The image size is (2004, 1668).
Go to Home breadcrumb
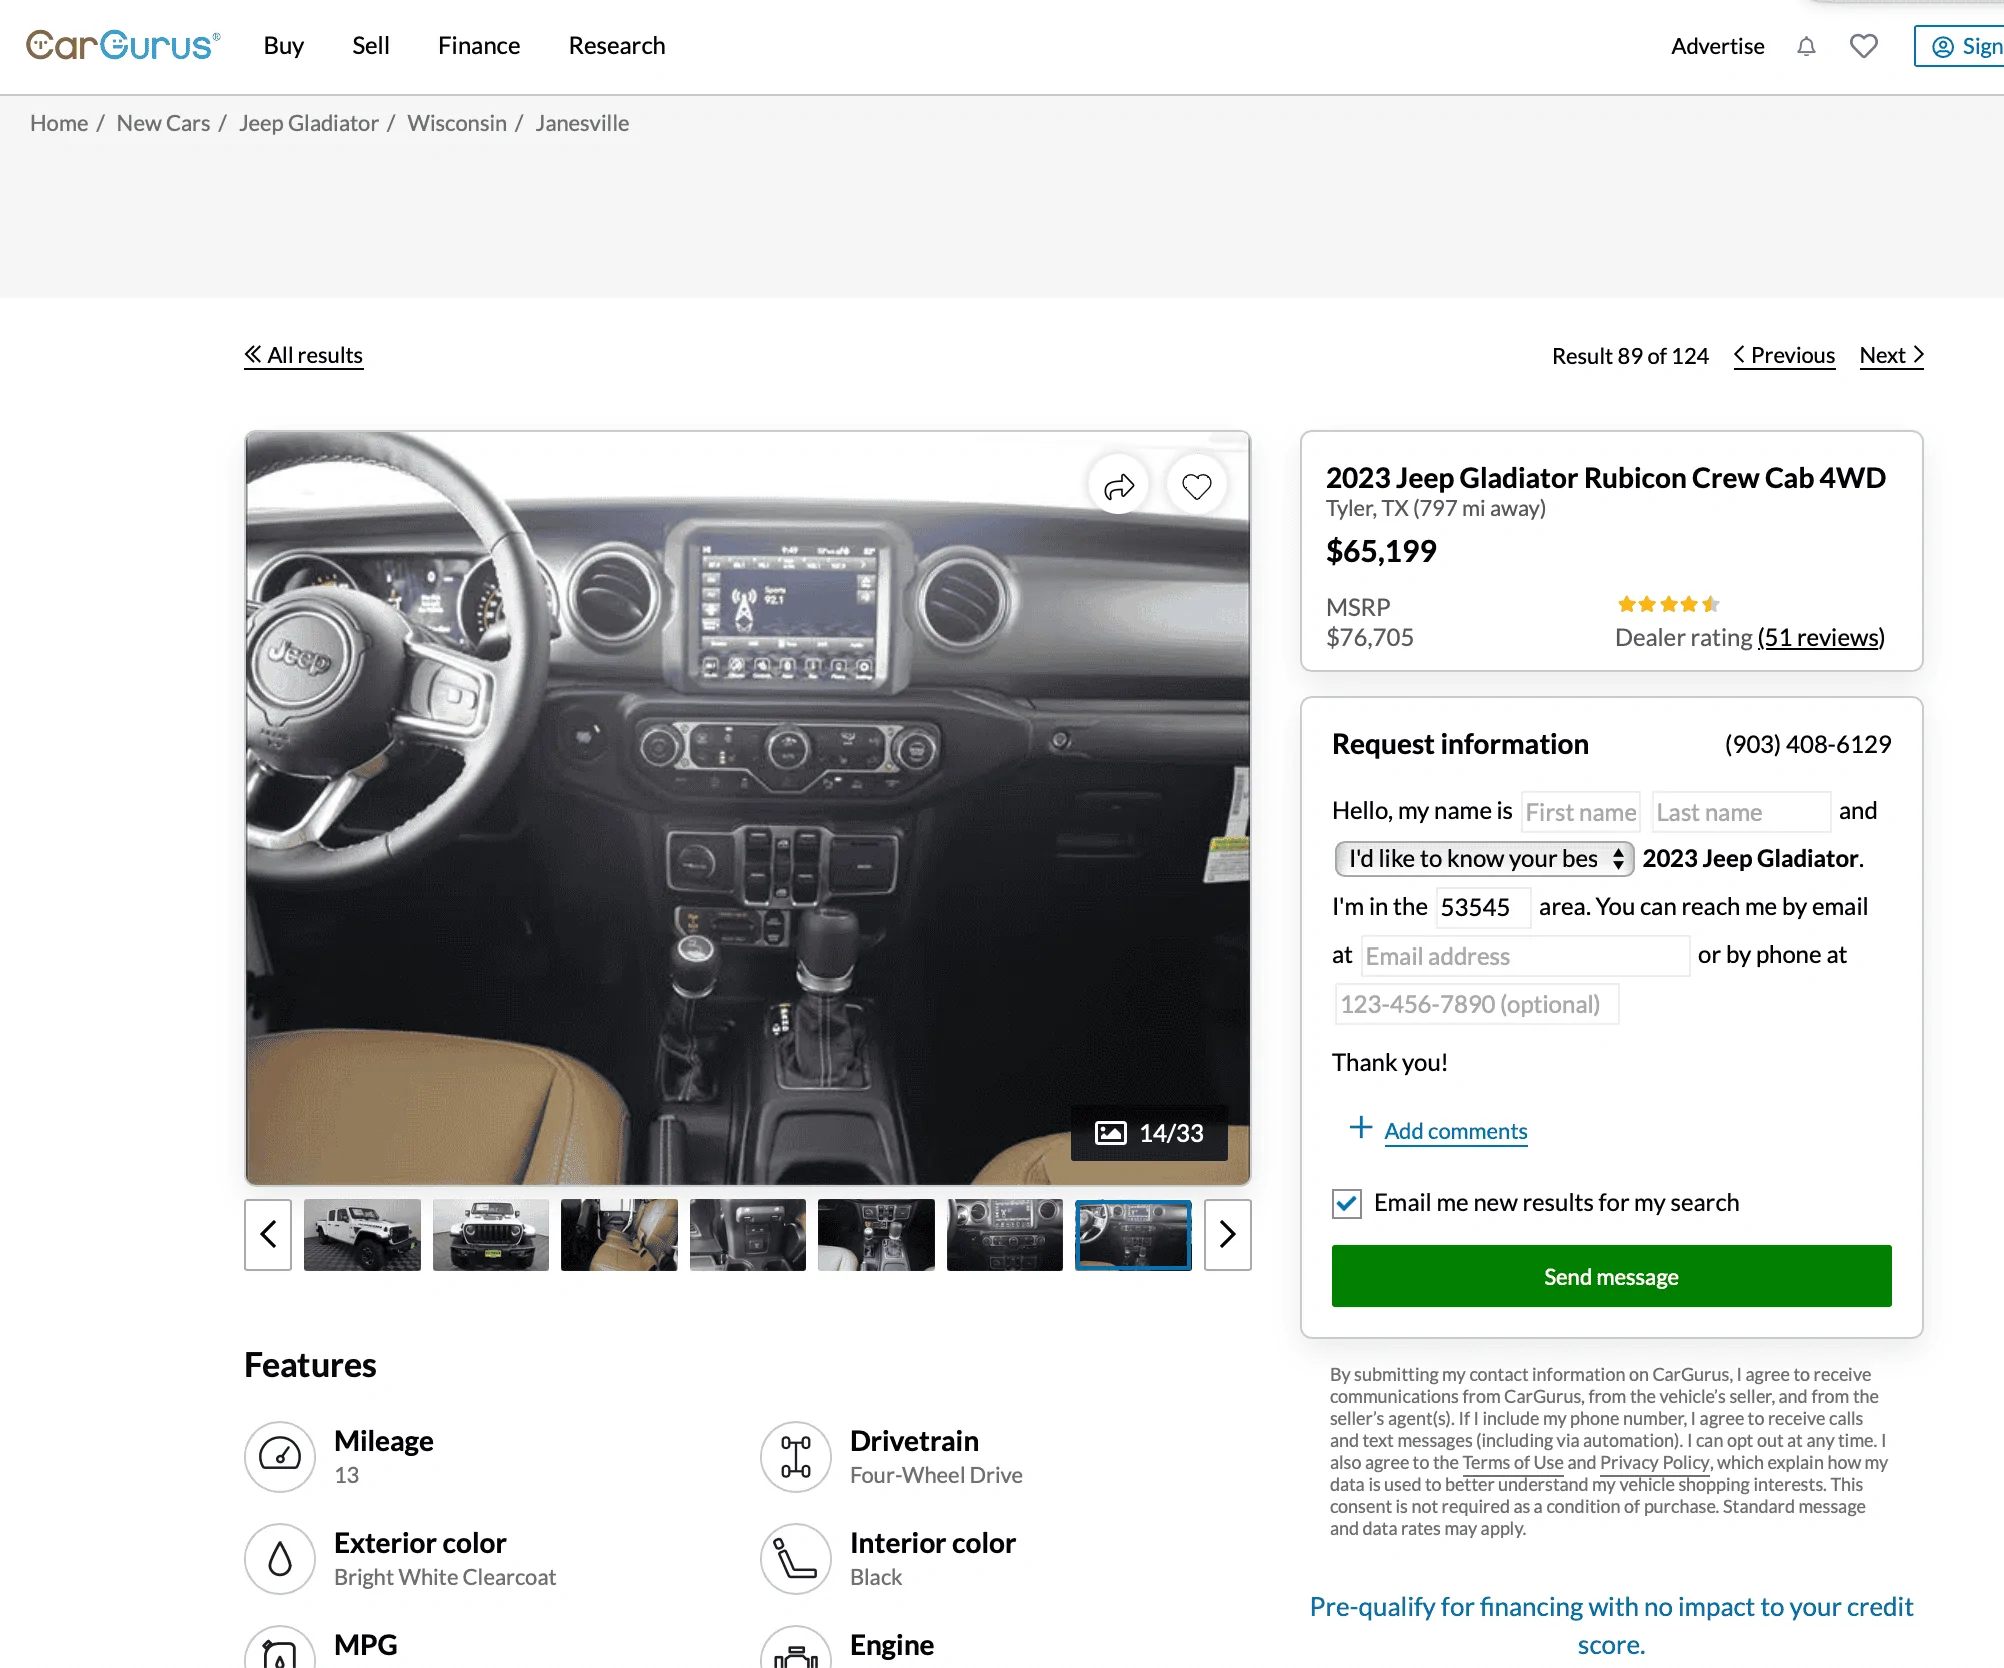[x=59, y=123]
